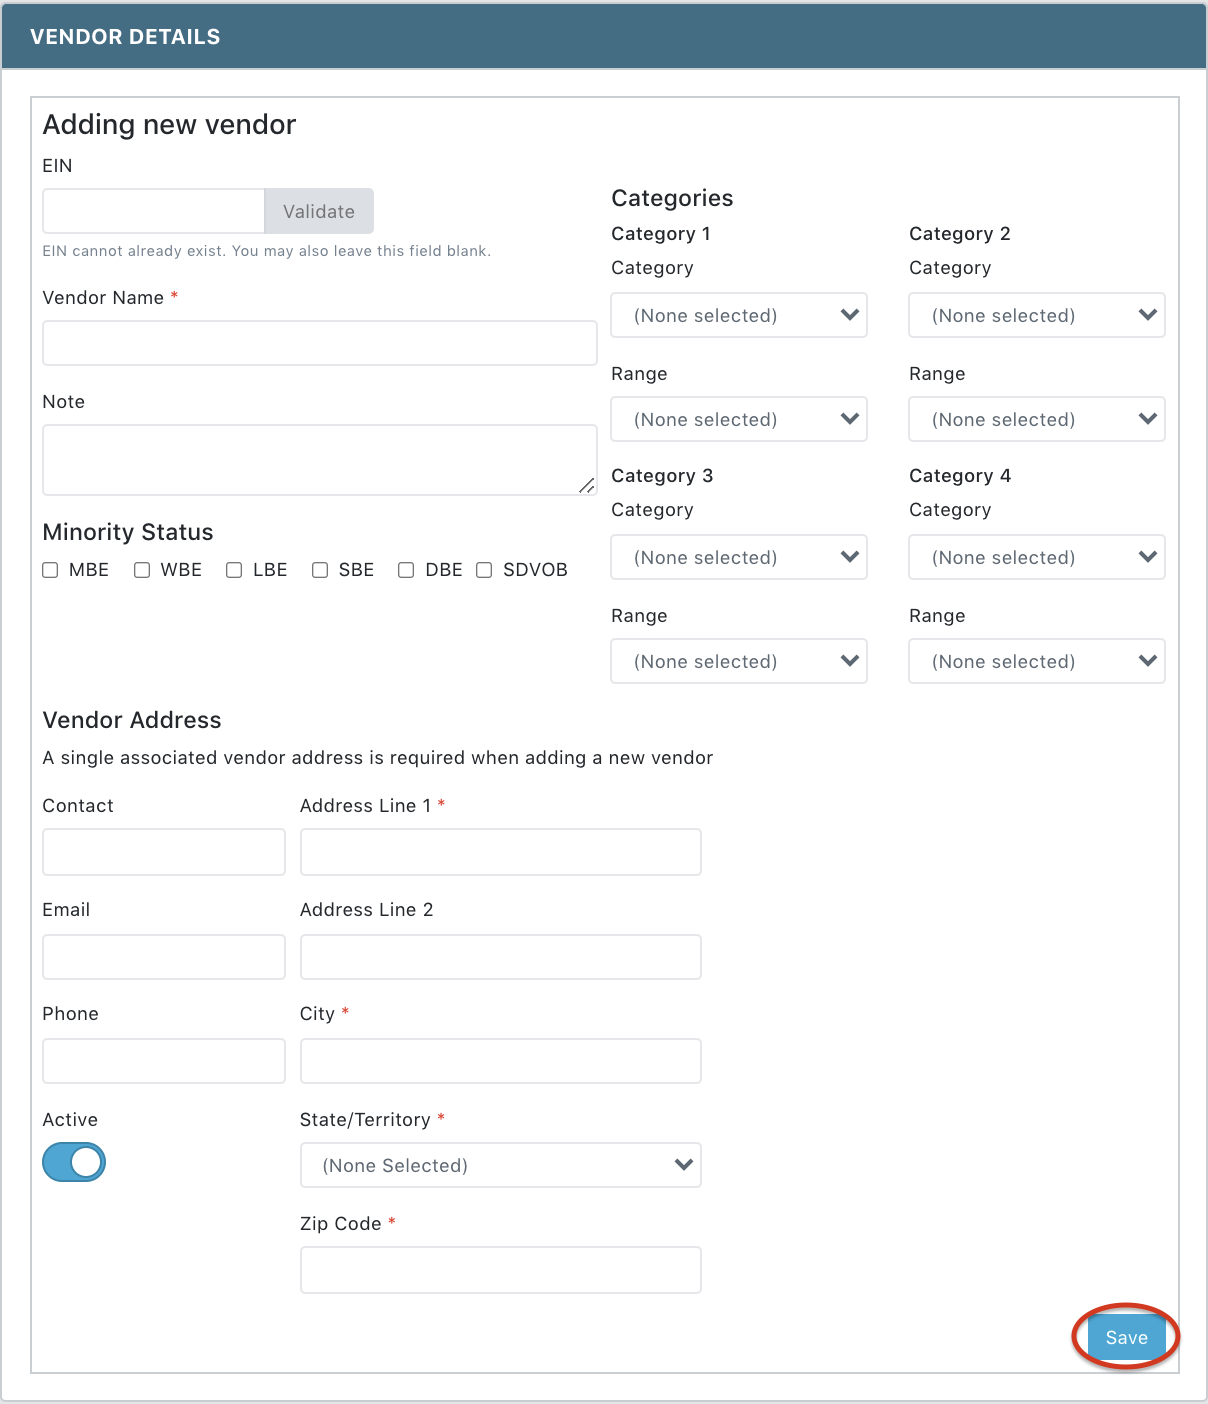The width and height of the screenshot is (1208, 1404).
Task: Check the MBE minority status checkbox
Action: point(50,570)
